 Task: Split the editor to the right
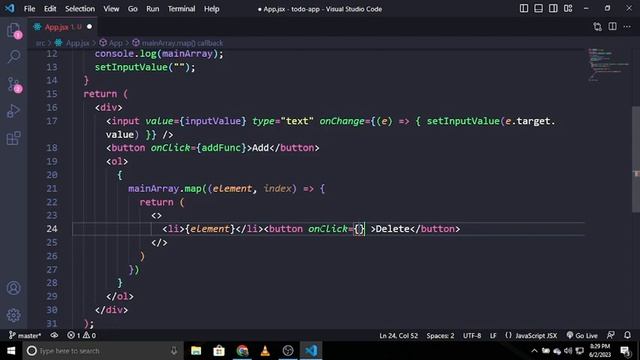pyautogui.click(x=612, y=27)
